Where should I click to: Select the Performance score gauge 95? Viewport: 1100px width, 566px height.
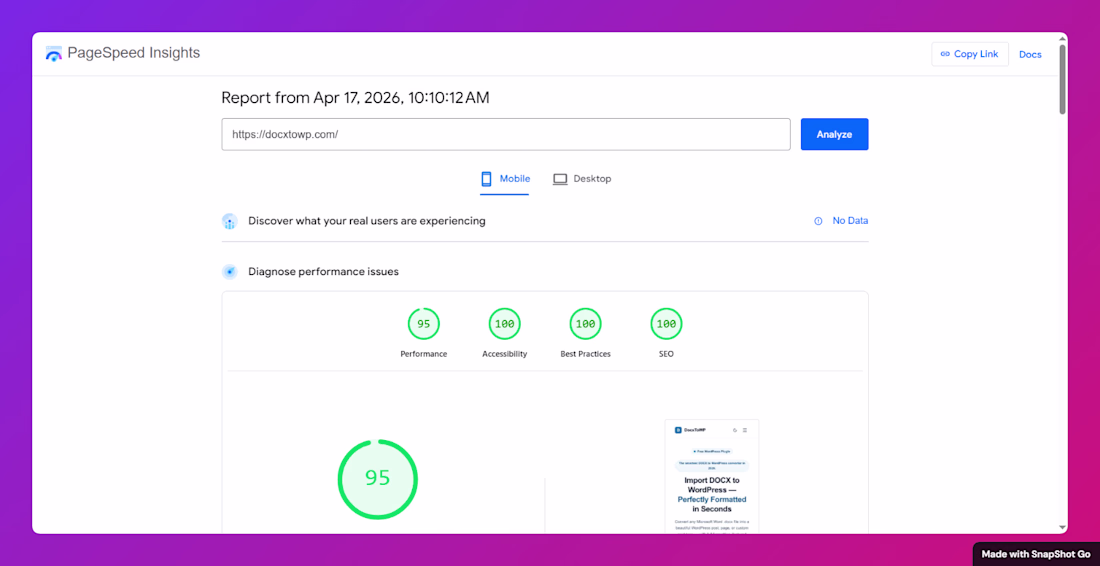point(424,324)
